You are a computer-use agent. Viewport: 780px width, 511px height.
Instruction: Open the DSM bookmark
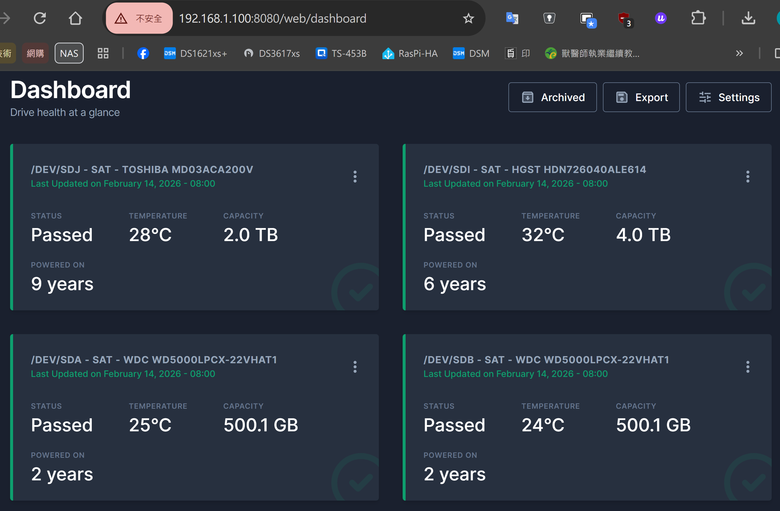(x=471, y=53)
